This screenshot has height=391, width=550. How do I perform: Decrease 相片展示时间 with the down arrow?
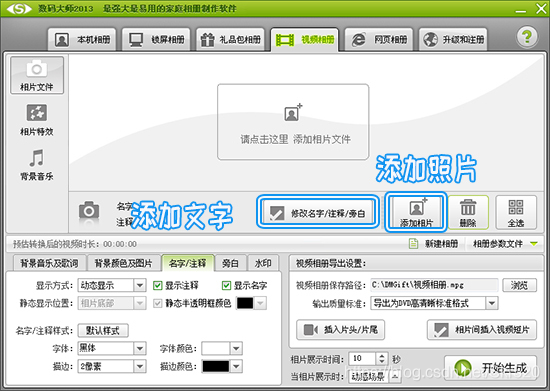[x=382, y=362]
